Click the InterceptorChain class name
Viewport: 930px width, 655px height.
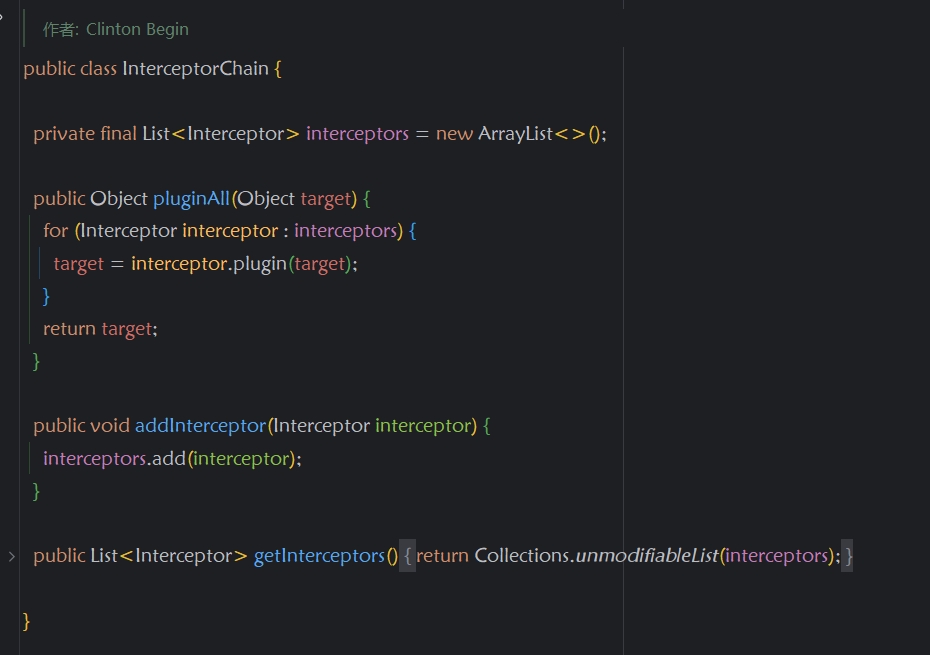coord(195,69)
